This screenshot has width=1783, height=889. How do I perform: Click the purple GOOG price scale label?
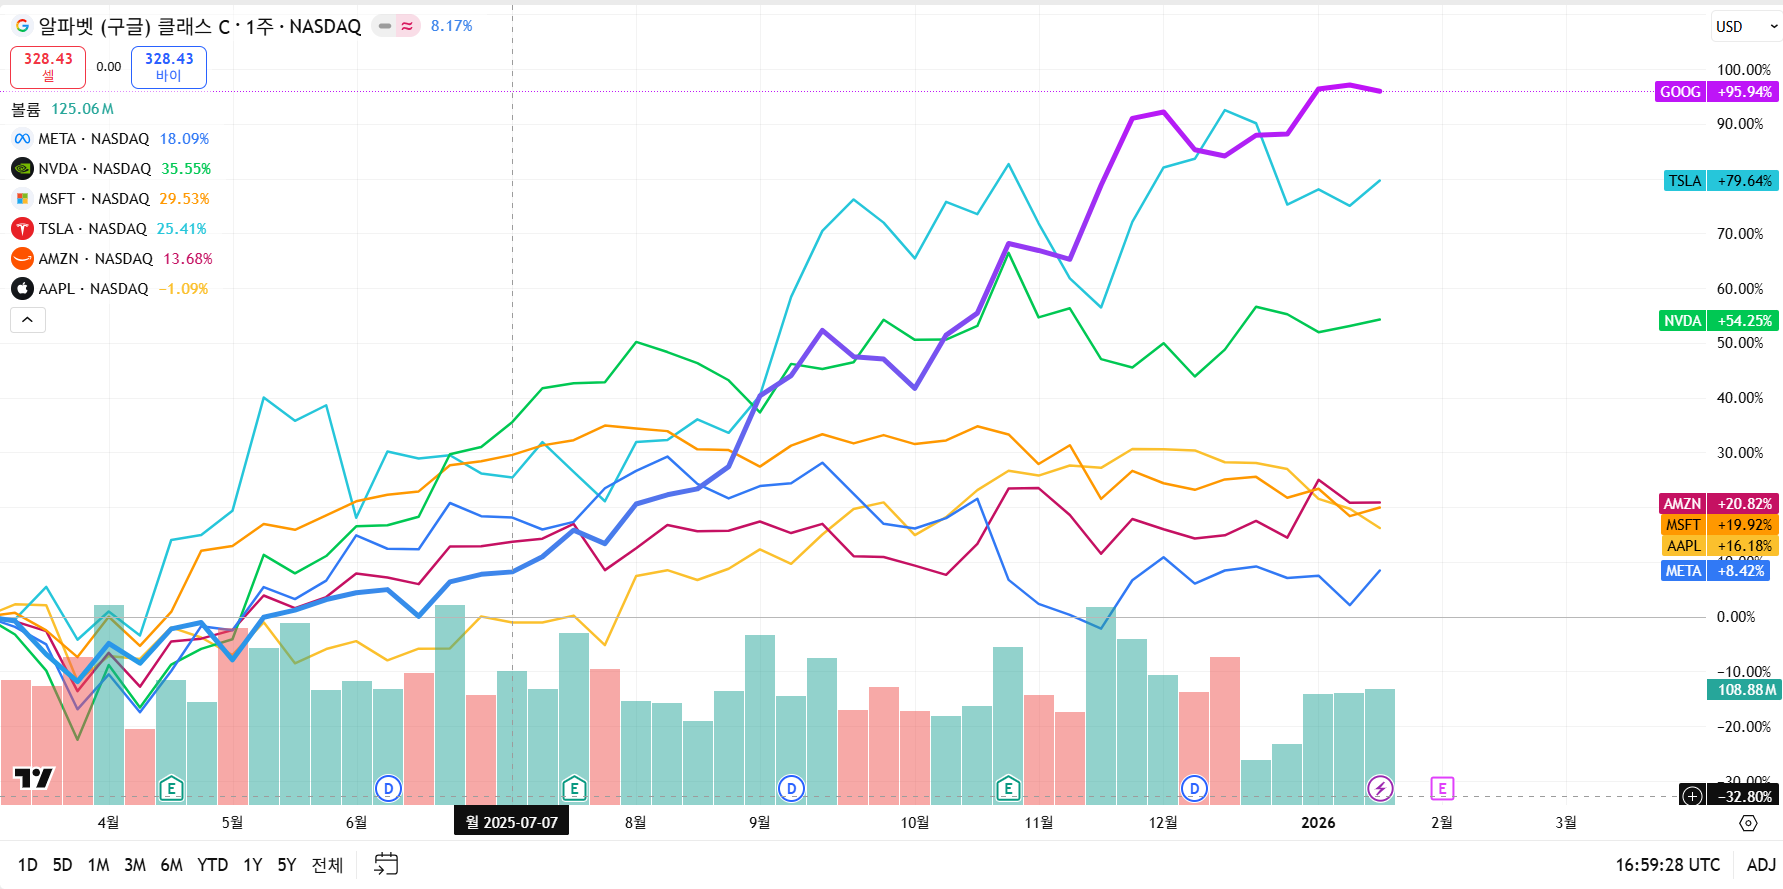(x=1680, y=92)
